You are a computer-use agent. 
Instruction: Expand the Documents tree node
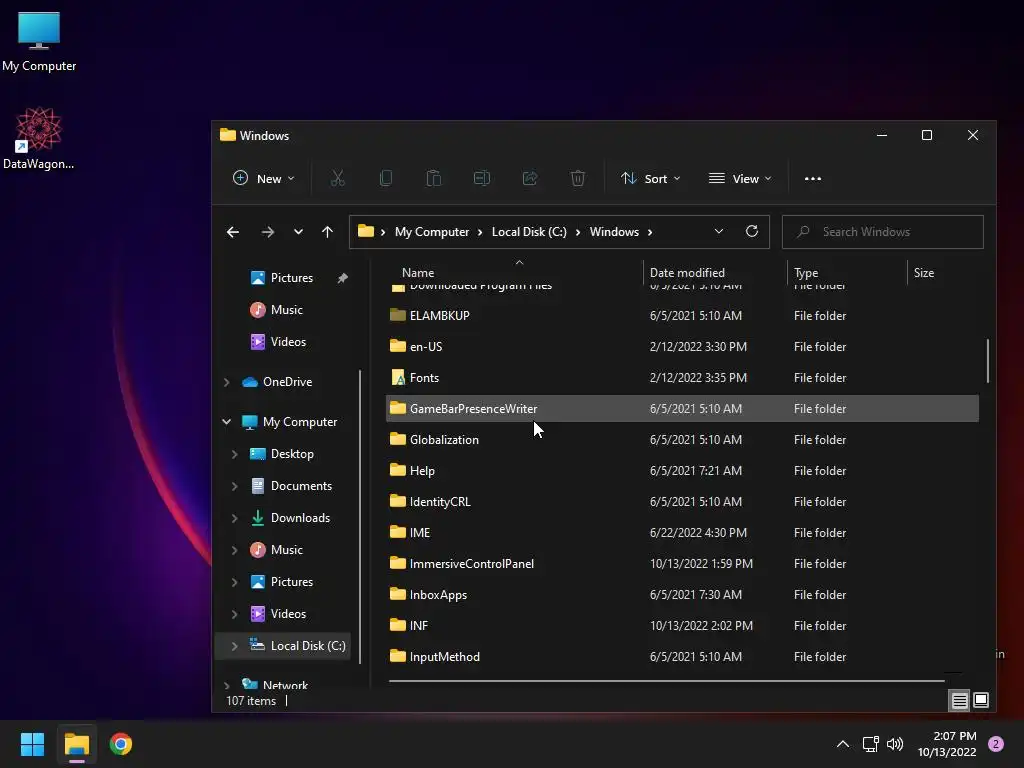(234, 486)
